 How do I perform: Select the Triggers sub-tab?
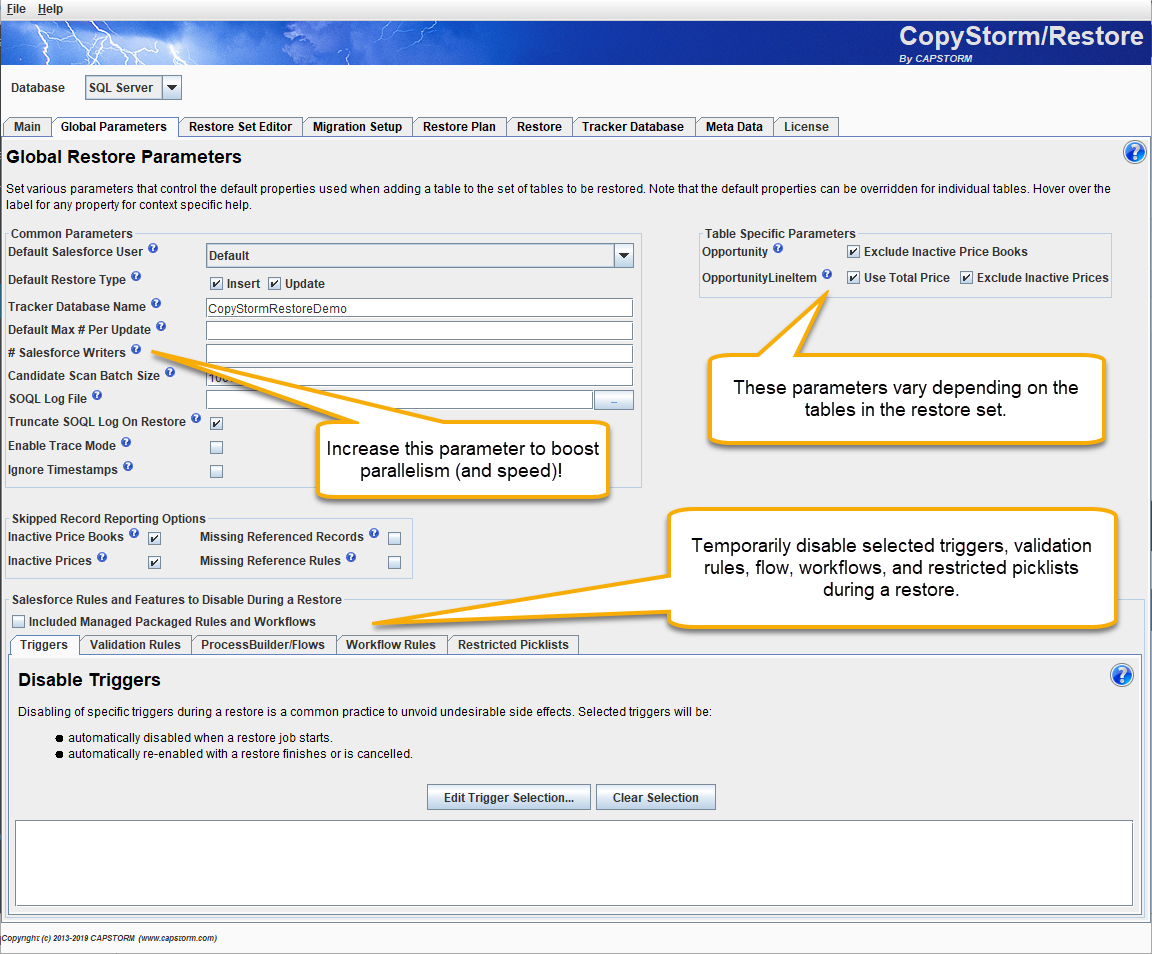44,645
